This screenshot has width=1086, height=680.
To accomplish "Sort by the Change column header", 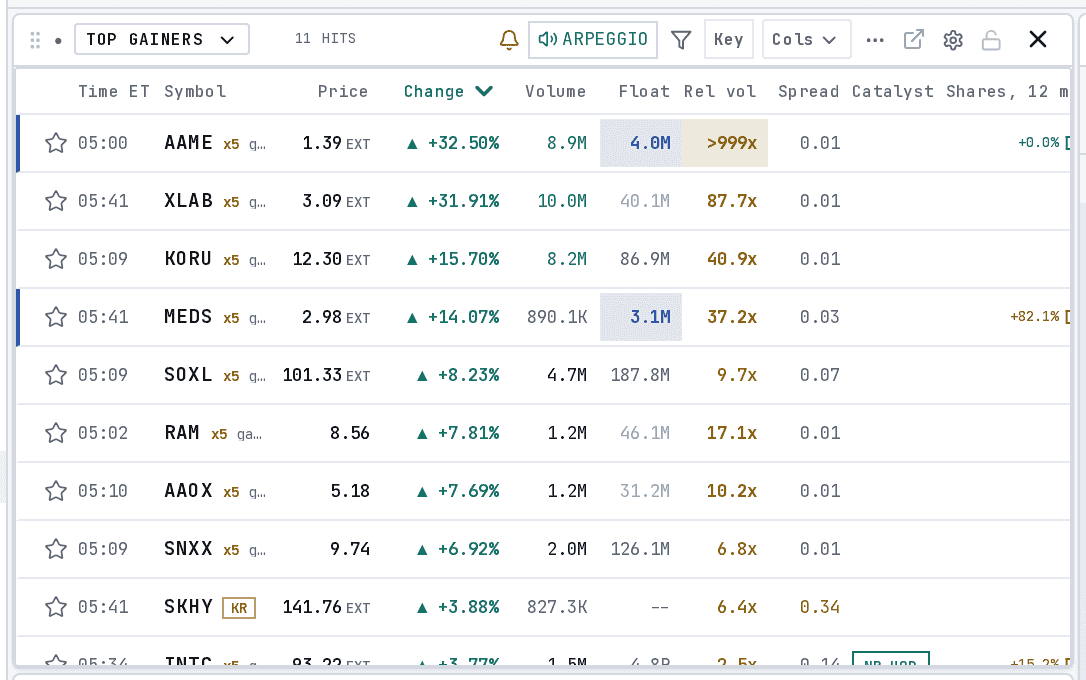I will pyautogui.click(x=448, y=91).
